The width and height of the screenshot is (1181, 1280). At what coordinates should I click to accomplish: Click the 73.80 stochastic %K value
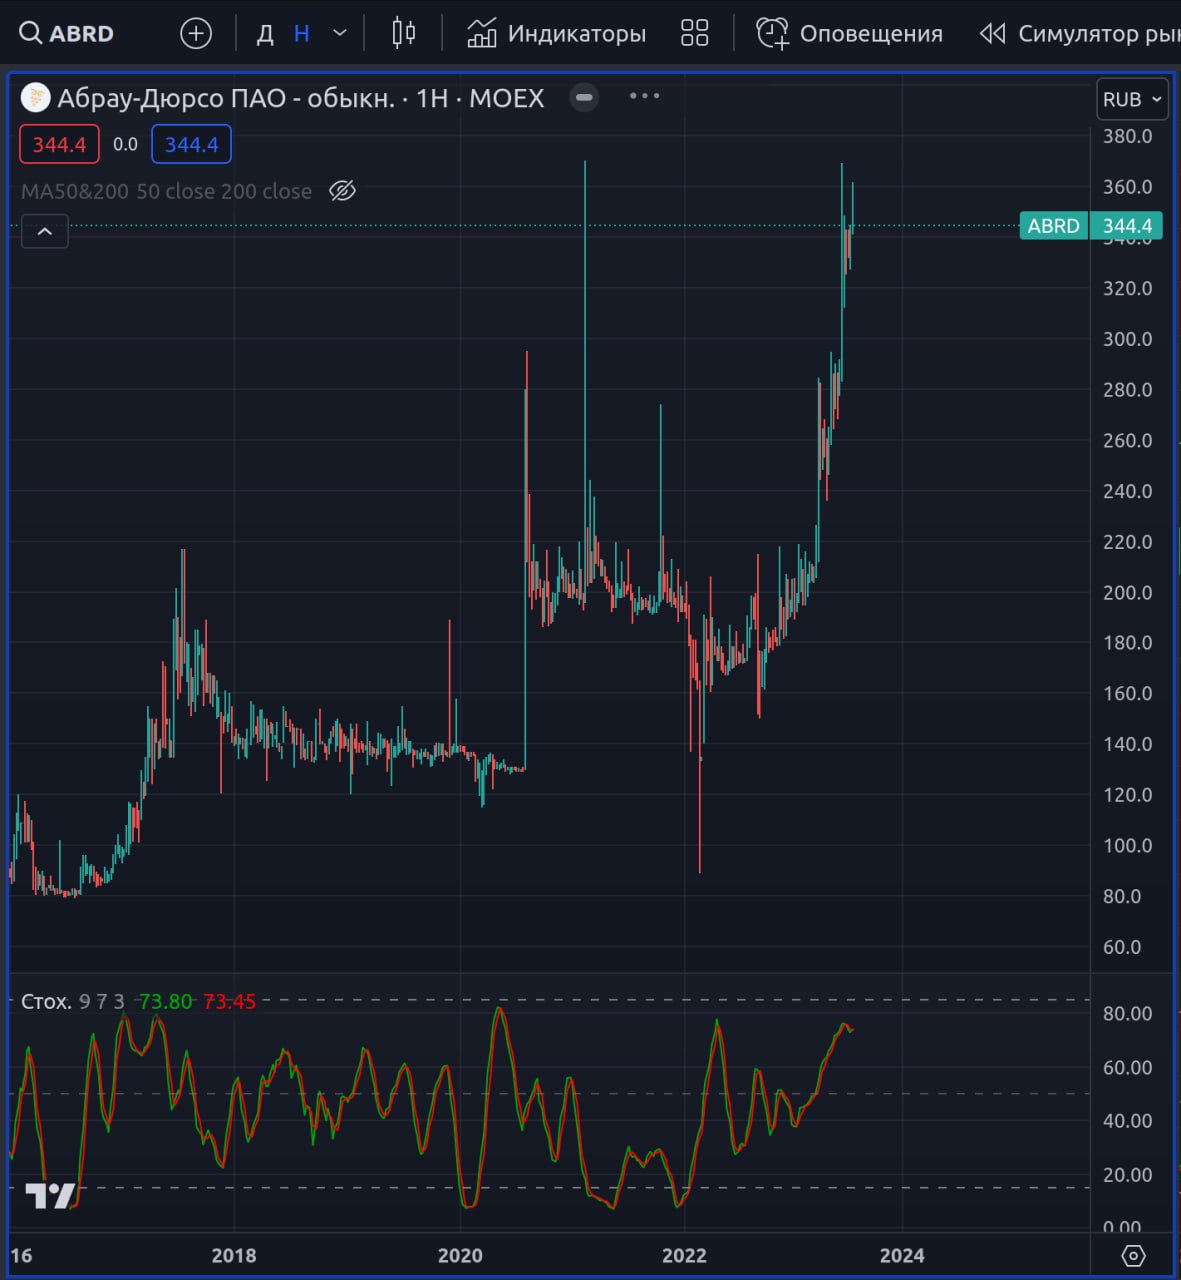(x=165, y=1001)
